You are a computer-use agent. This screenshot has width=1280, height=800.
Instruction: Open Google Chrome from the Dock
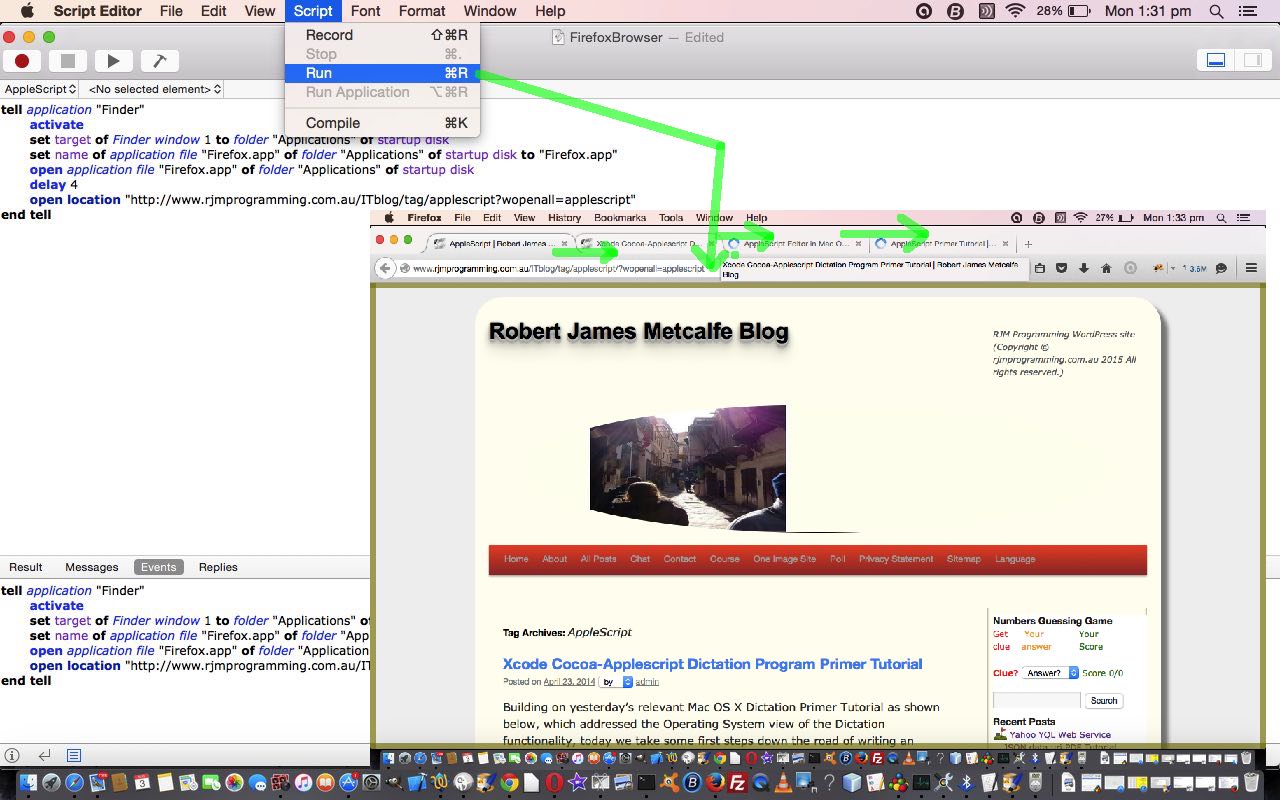click(510, 782)
